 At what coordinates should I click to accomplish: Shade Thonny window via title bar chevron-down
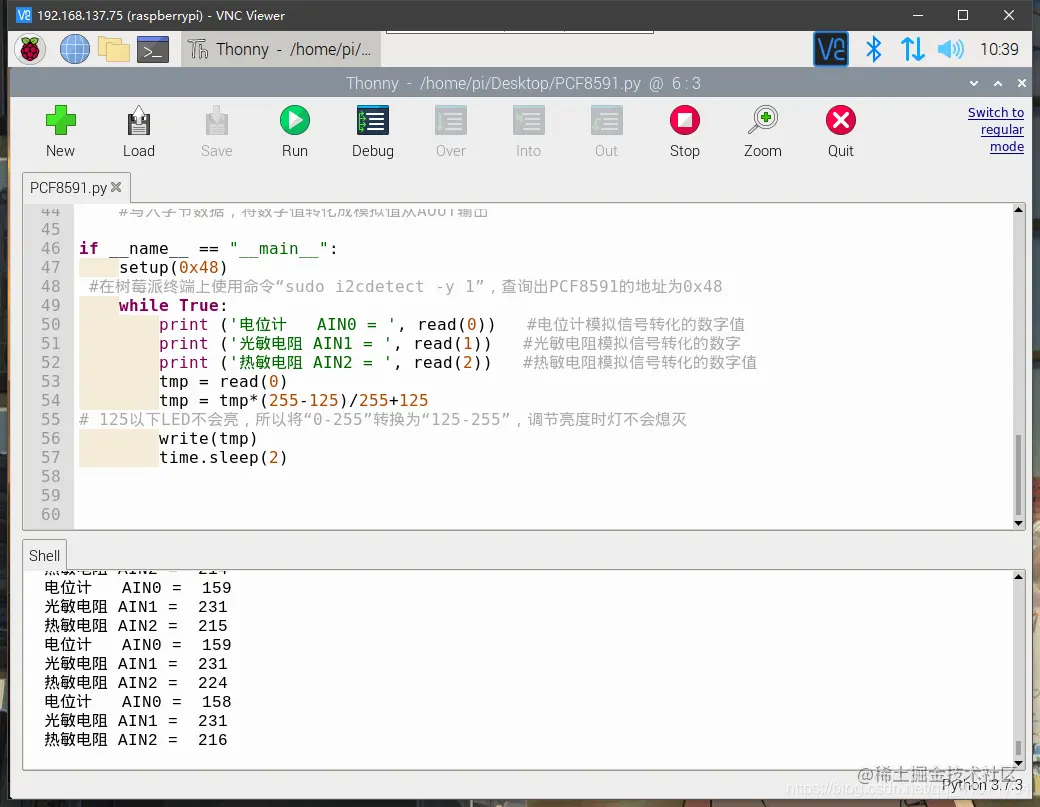pyautogui.click(x=974, y=83)
